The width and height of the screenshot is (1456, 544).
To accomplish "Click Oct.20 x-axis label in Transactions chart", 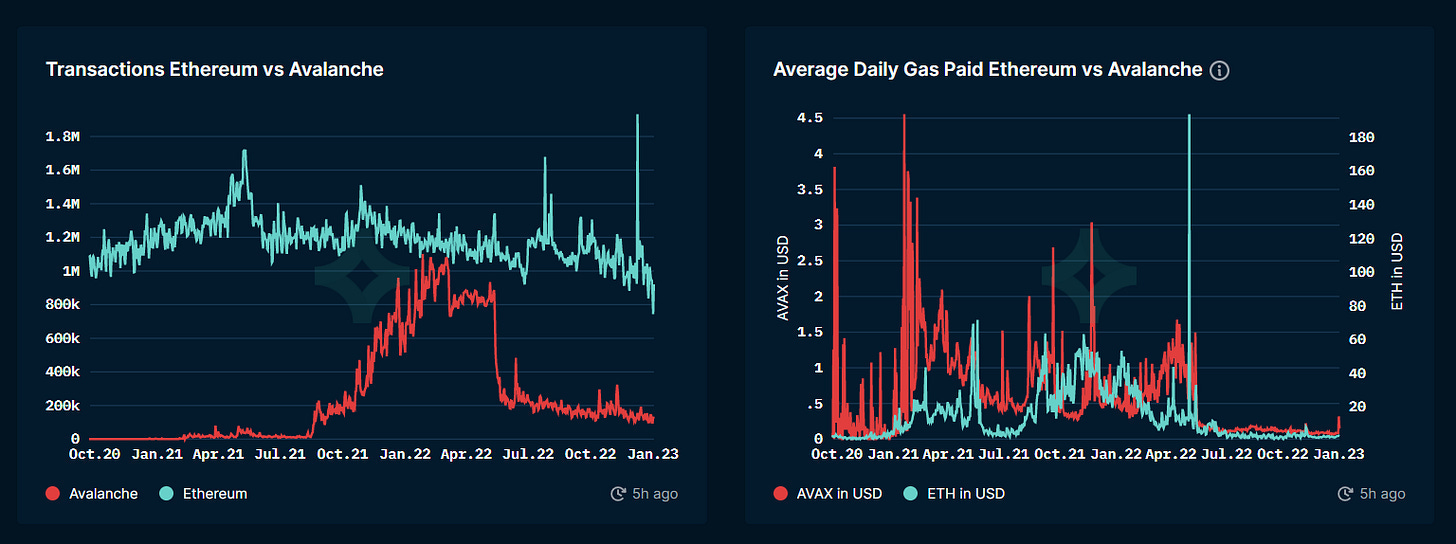I will coord(95,454).
